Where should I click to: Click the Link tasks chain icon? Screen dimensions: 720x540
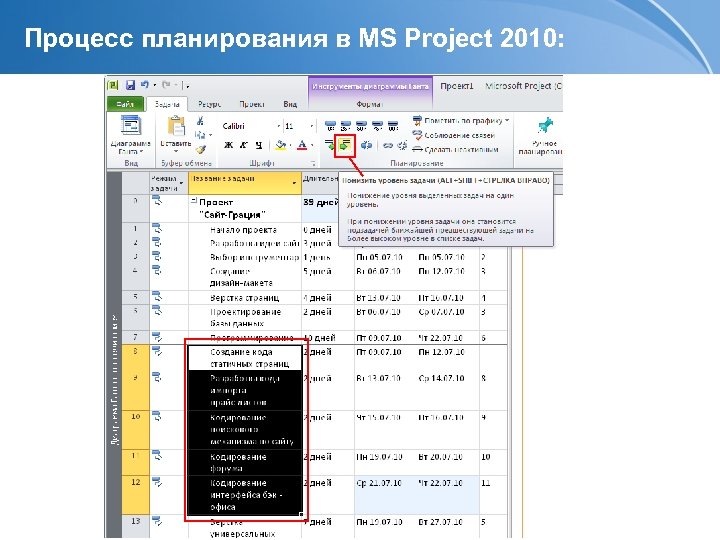pos(388,146)
